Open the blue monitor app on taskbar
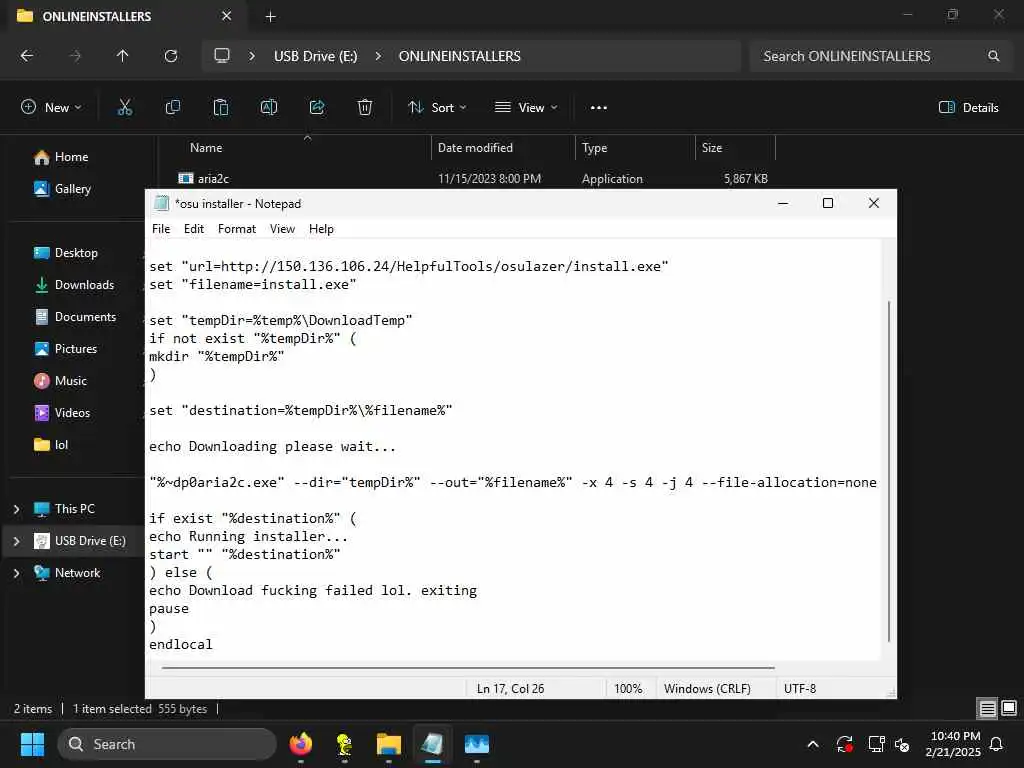Viewport: 1024px width, 768px height. point(477,744)
